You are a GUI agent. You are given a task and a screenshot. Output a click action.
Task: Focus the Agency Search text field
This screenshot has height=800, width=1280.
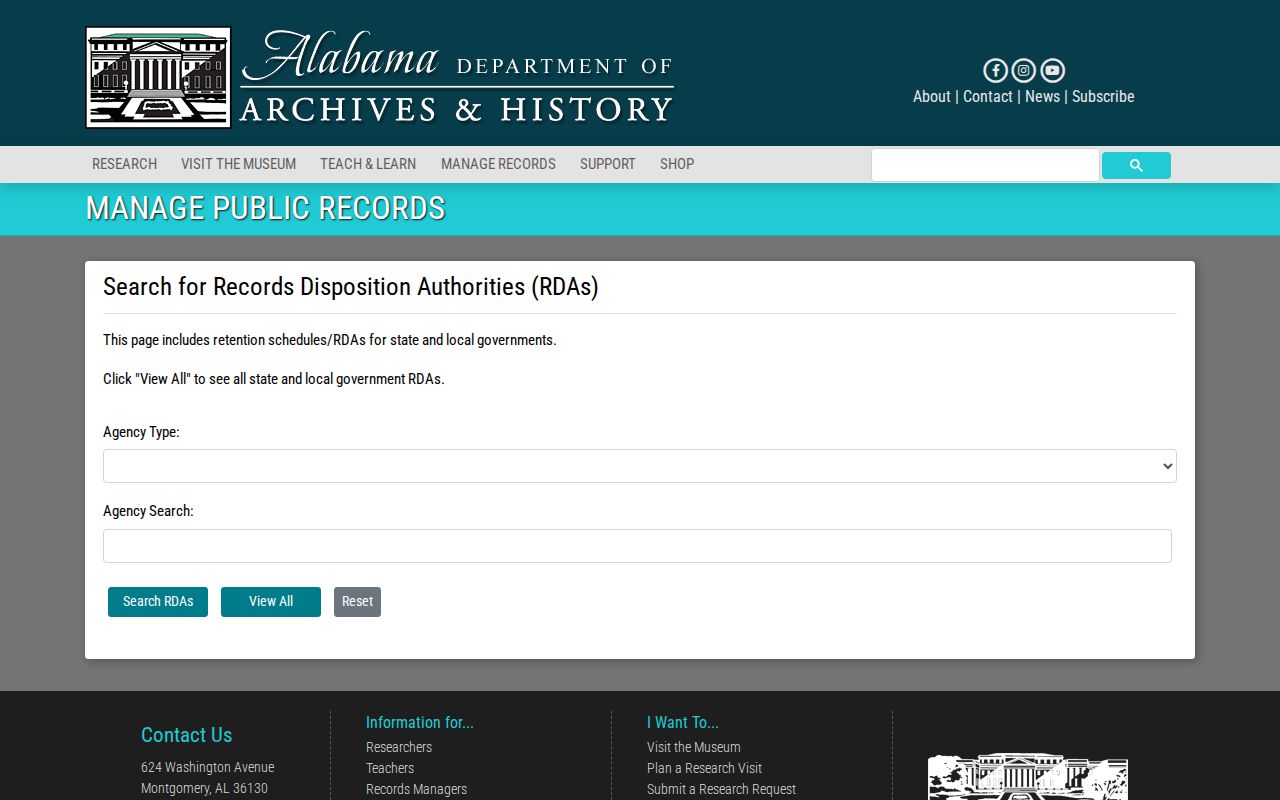click(637, 546)
